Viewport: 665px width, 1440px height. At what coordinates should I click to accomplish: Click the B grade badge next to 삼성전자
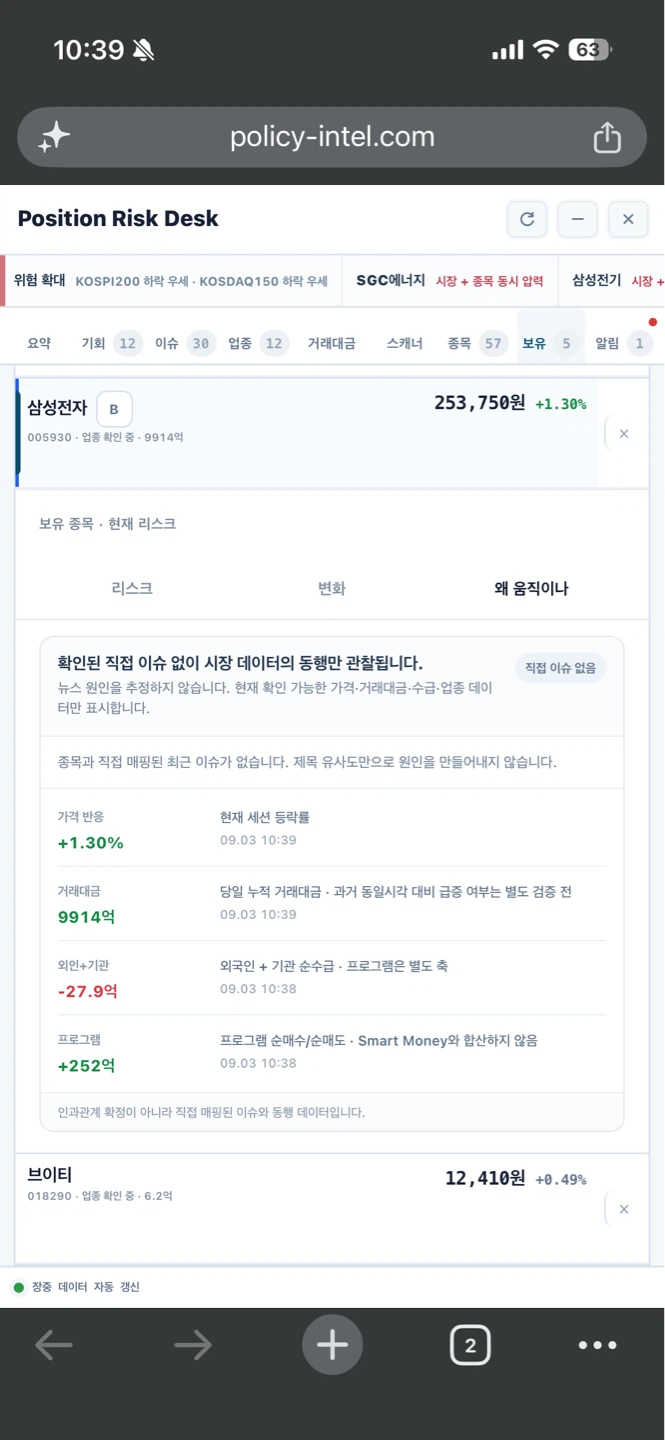coord(114,409)
